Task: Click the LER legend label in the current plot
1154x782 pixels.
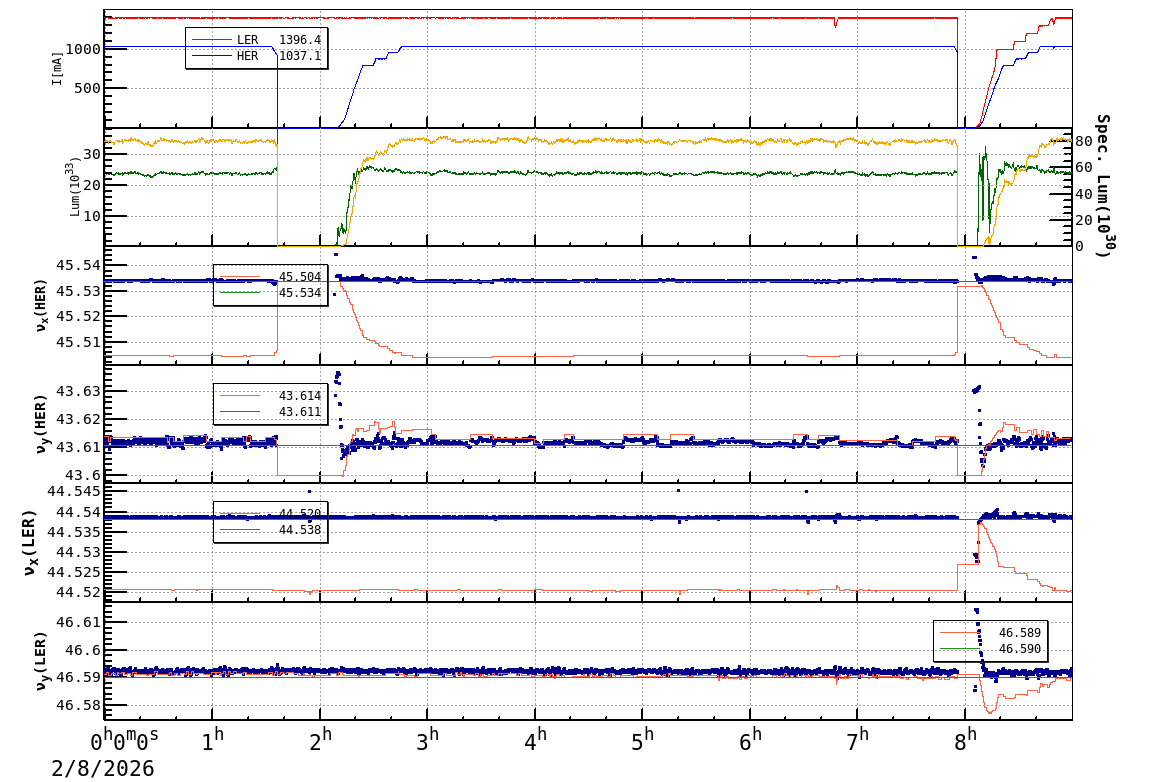Action: coord(247,40)
